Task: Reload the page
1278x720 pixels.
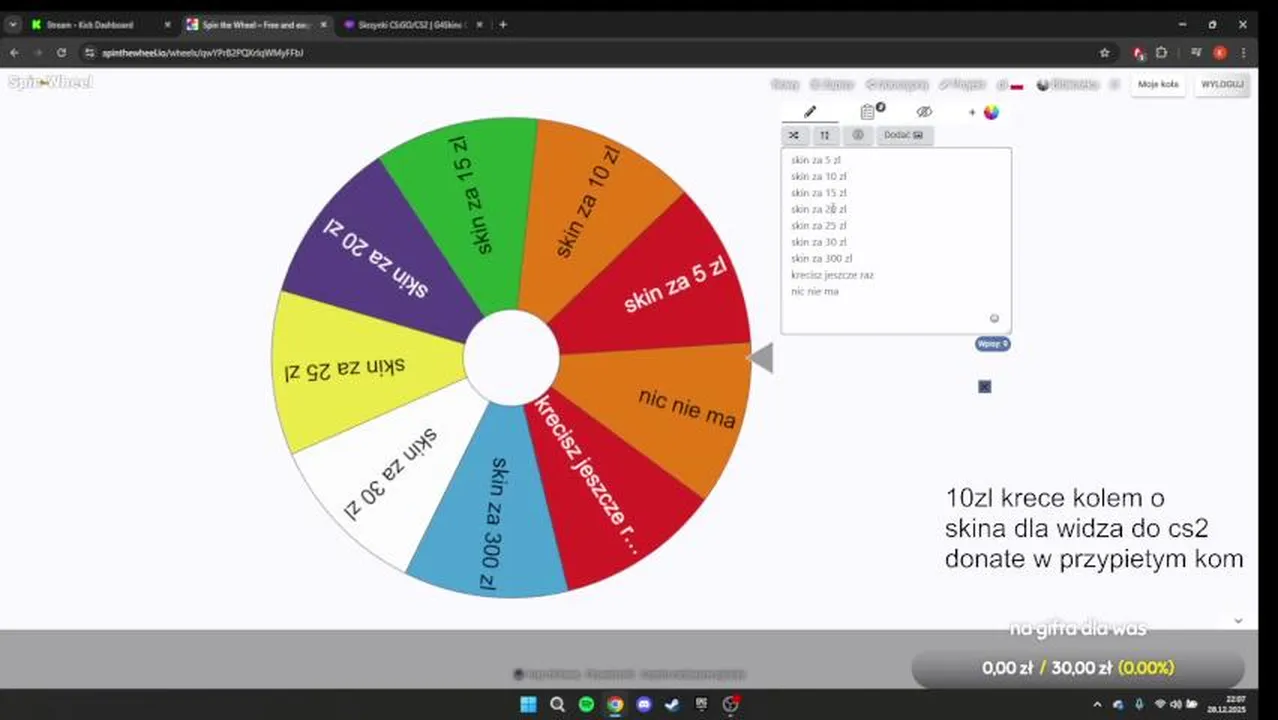Action: [x=62, y=52]
